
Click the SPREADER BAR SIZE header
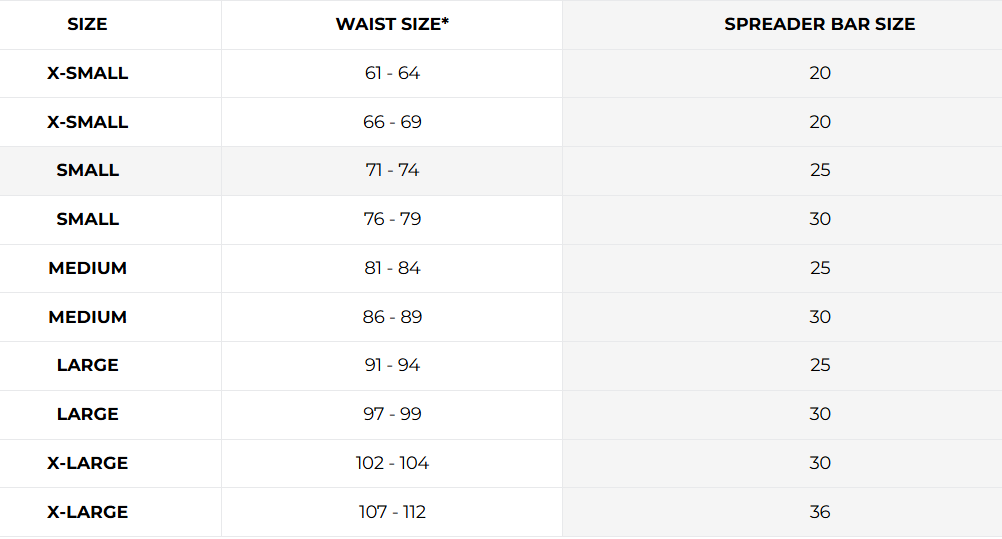819,24
